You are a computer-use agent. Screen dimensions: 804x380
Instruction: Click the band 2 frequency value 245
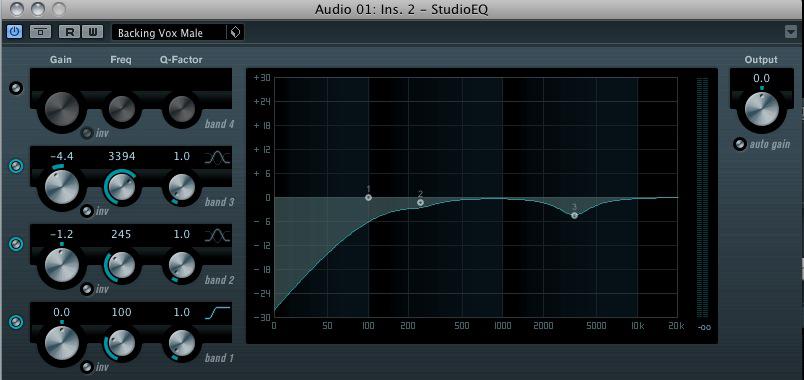click(x=122, y=234)
